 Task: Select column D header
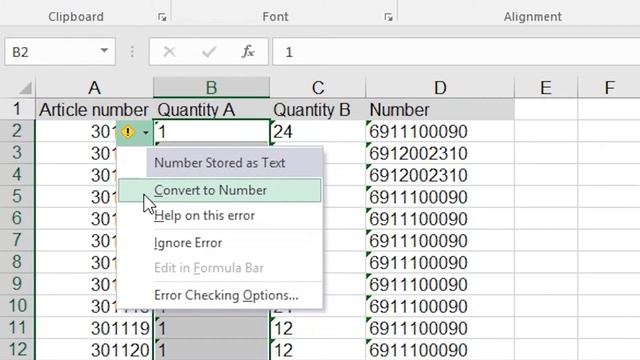pyautogui.click(x=440, y=87)
